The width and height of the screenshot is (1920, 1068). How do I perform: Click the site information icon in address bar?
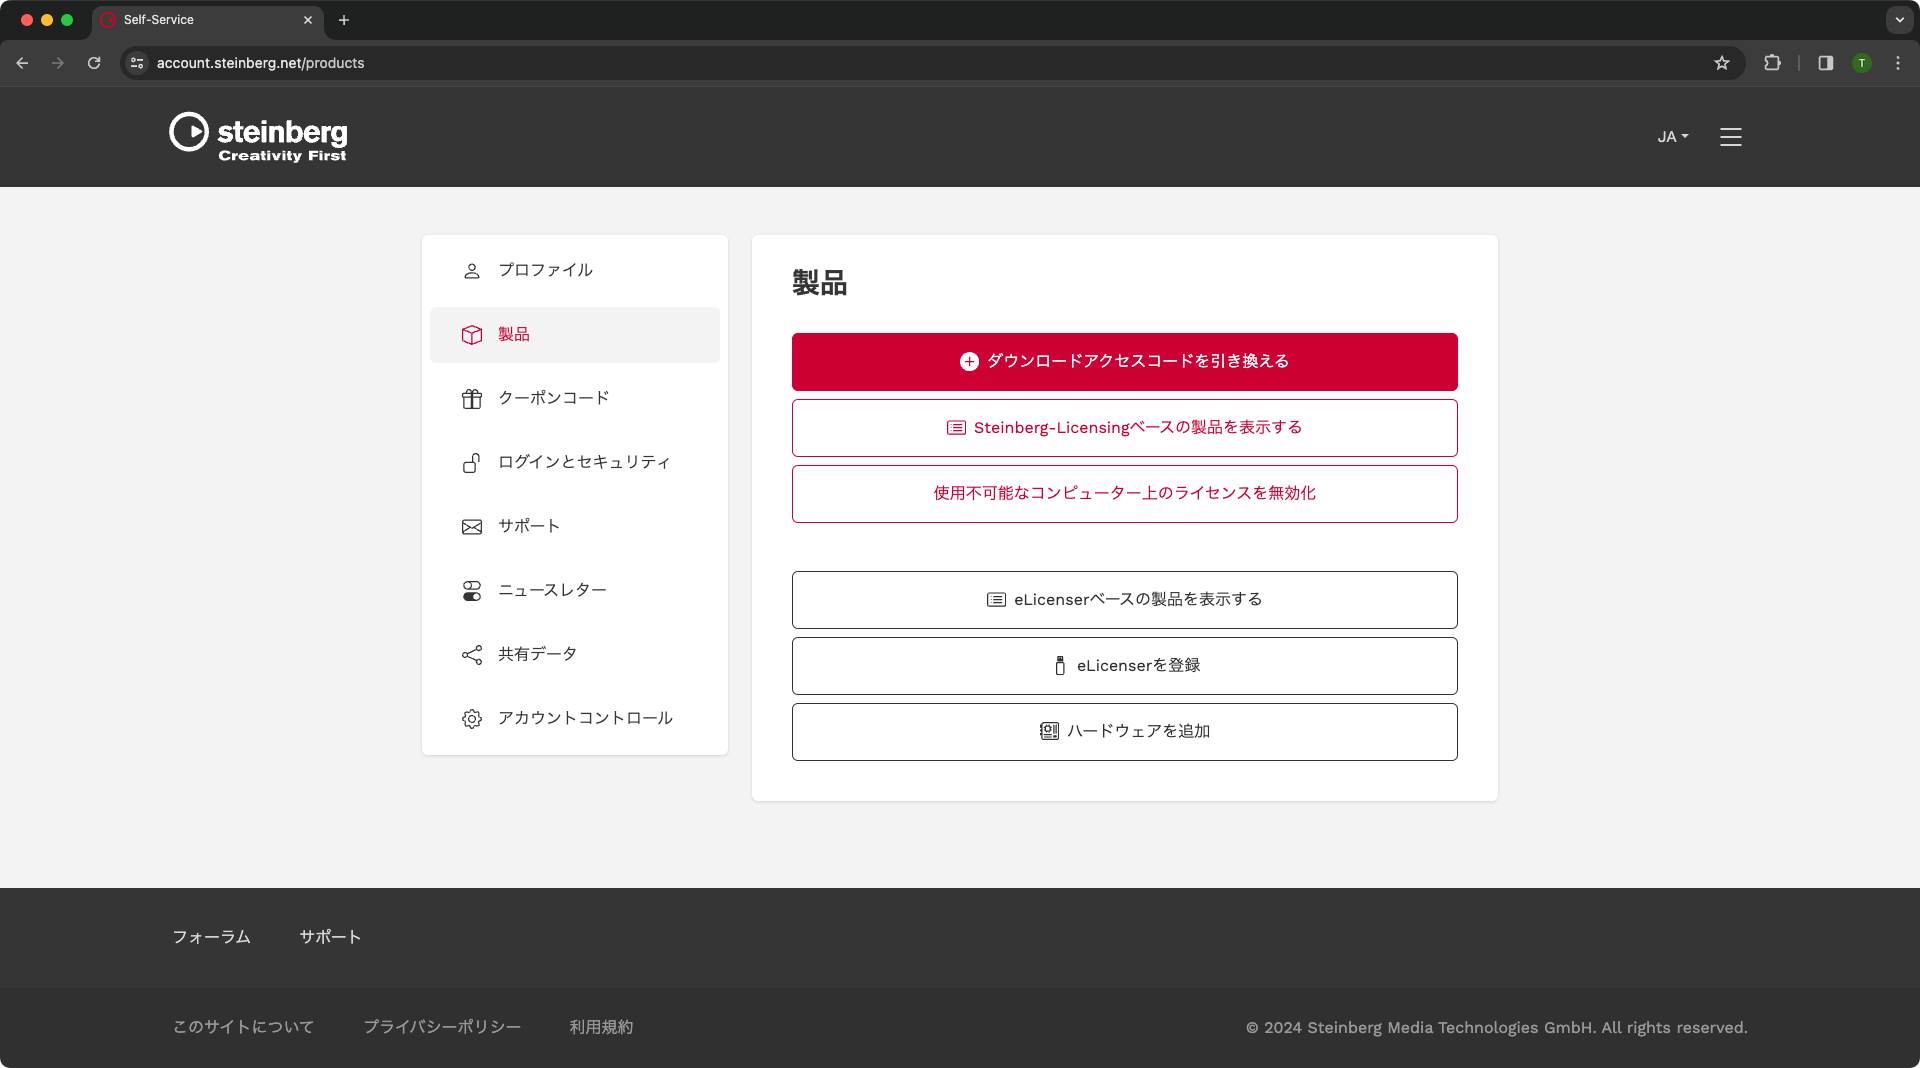(137, 63)
